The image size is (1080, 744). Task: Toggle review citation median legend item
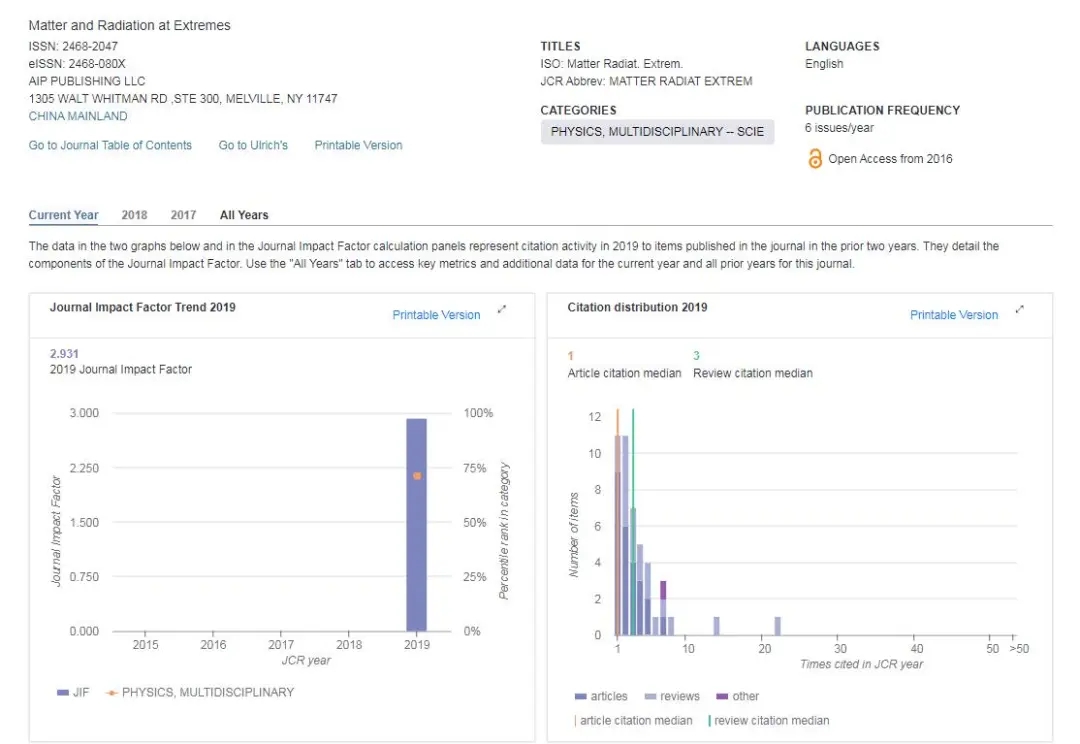(x=769, y=720)
